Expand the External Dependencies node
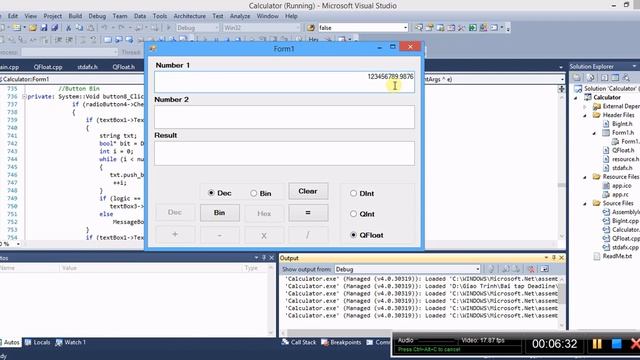 (585, 107)
